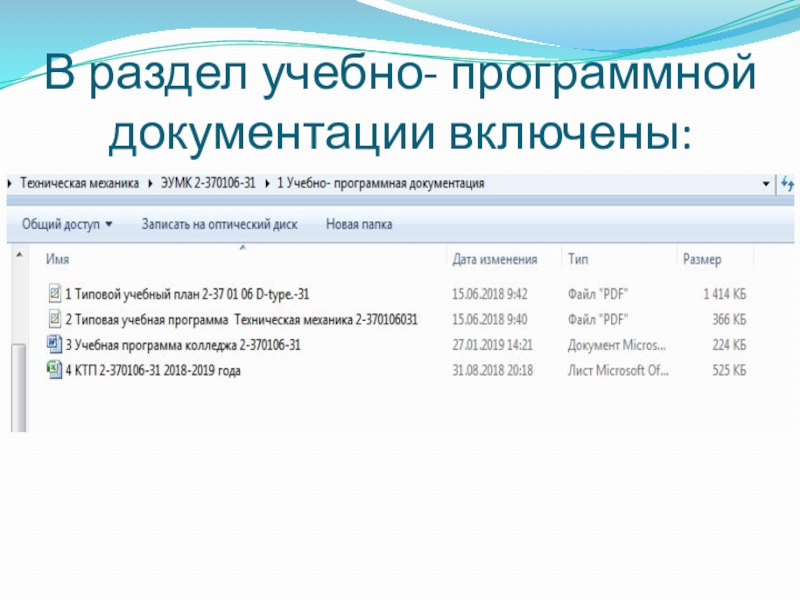Click PDF icon of Типовой учебный план file
The image size is (800, 600).
[54, 294]
